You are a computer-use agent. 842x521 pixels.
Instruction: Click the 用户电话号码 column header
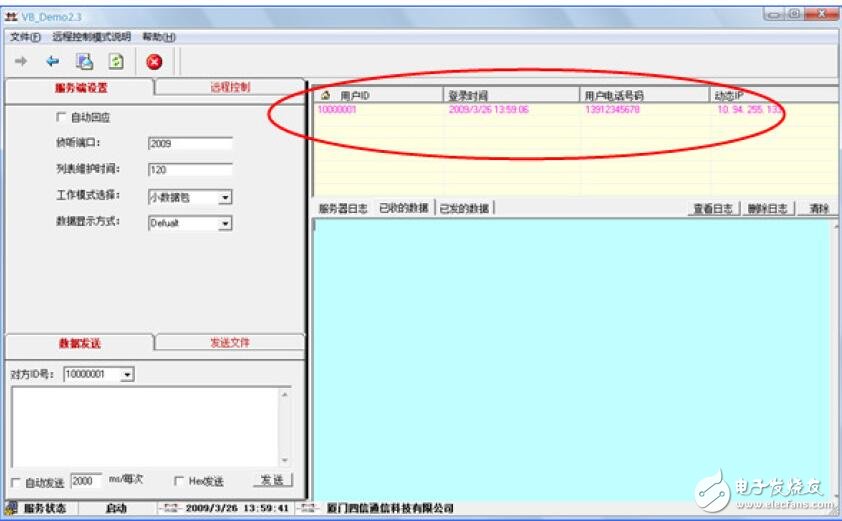644,96
